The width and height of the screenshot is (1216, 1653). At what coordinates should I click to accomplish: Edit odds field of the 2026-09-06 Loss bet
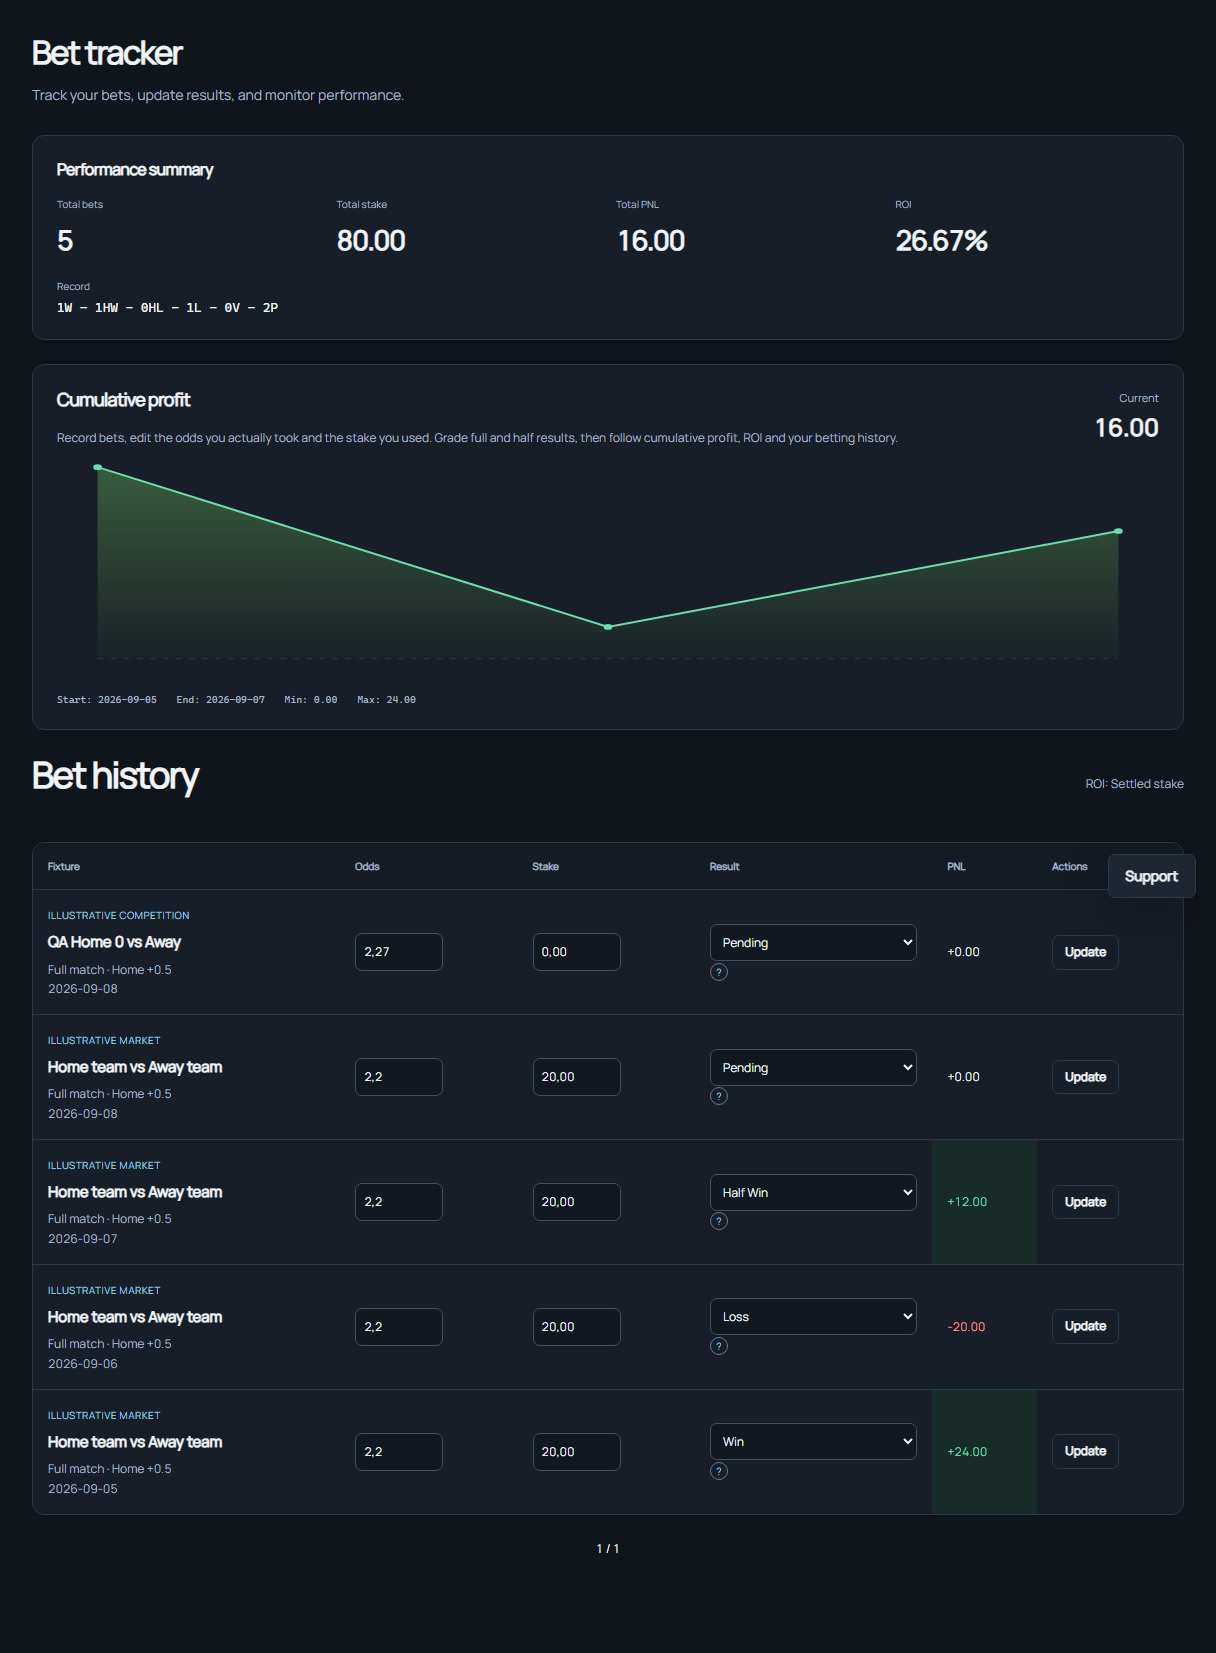tap(399, 1327)
